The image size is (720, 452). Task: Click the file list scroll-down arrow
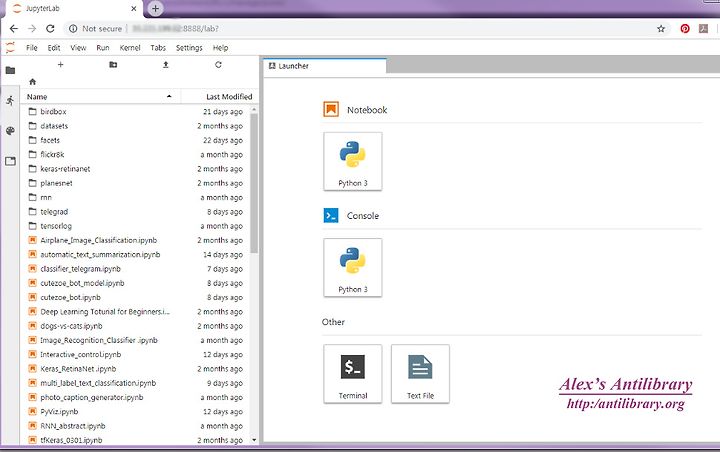(x=254, y=440)
